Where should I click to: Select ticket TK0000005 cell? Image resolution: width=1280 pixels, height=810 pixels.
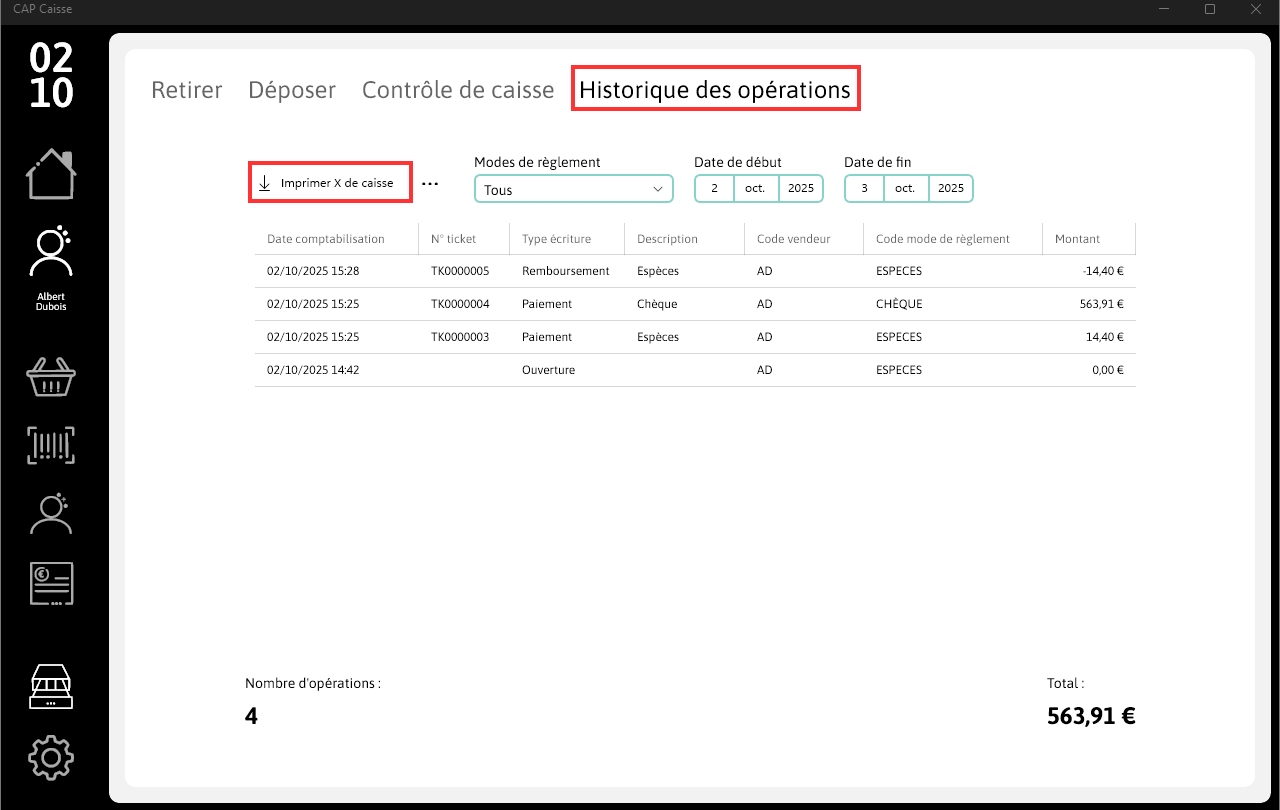point(460,271)
